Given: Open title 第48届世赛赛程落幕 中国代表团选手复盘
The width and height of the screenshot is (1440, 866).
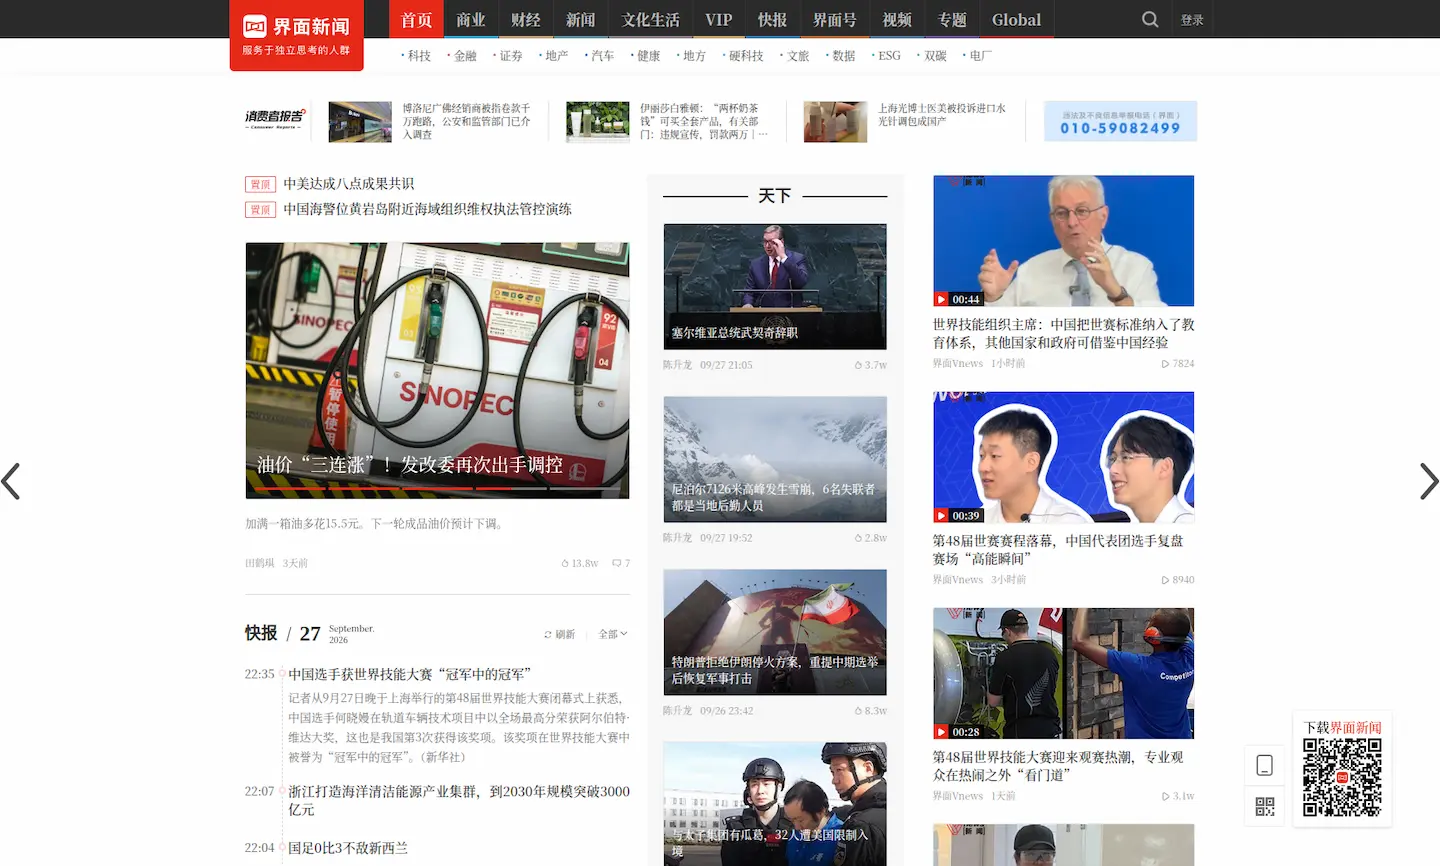Looking at the screenshot, I should [1058, 549].
